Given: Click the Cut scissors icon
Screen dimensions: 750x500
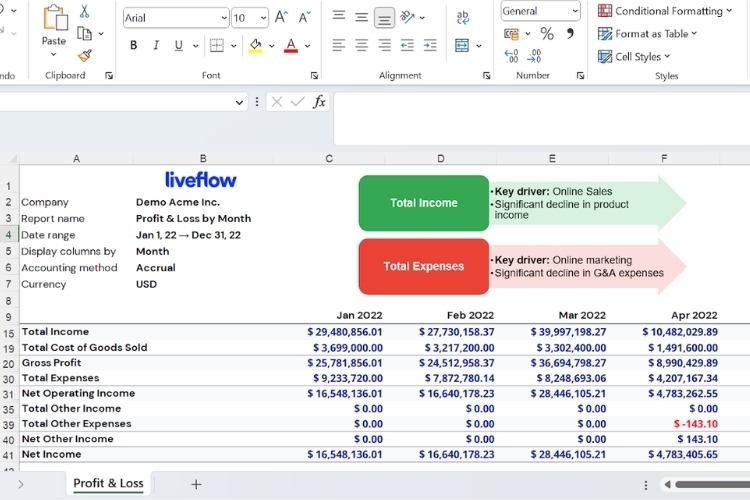Looking at the screenshot, I should point(84,11).
